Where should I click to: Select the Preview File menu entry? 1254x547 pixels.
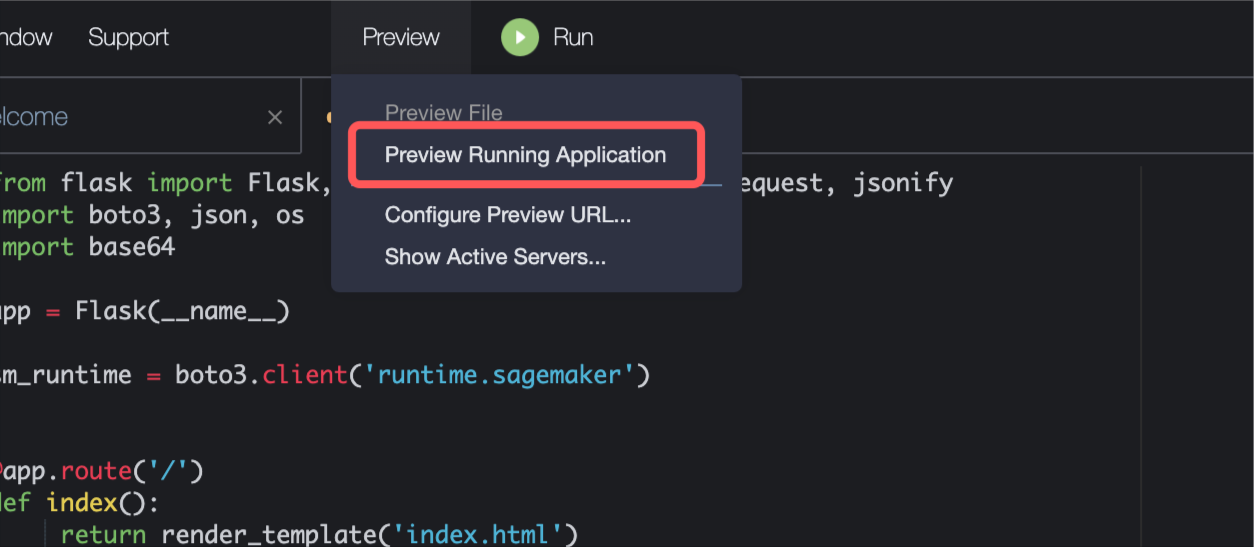pos(443,113)
